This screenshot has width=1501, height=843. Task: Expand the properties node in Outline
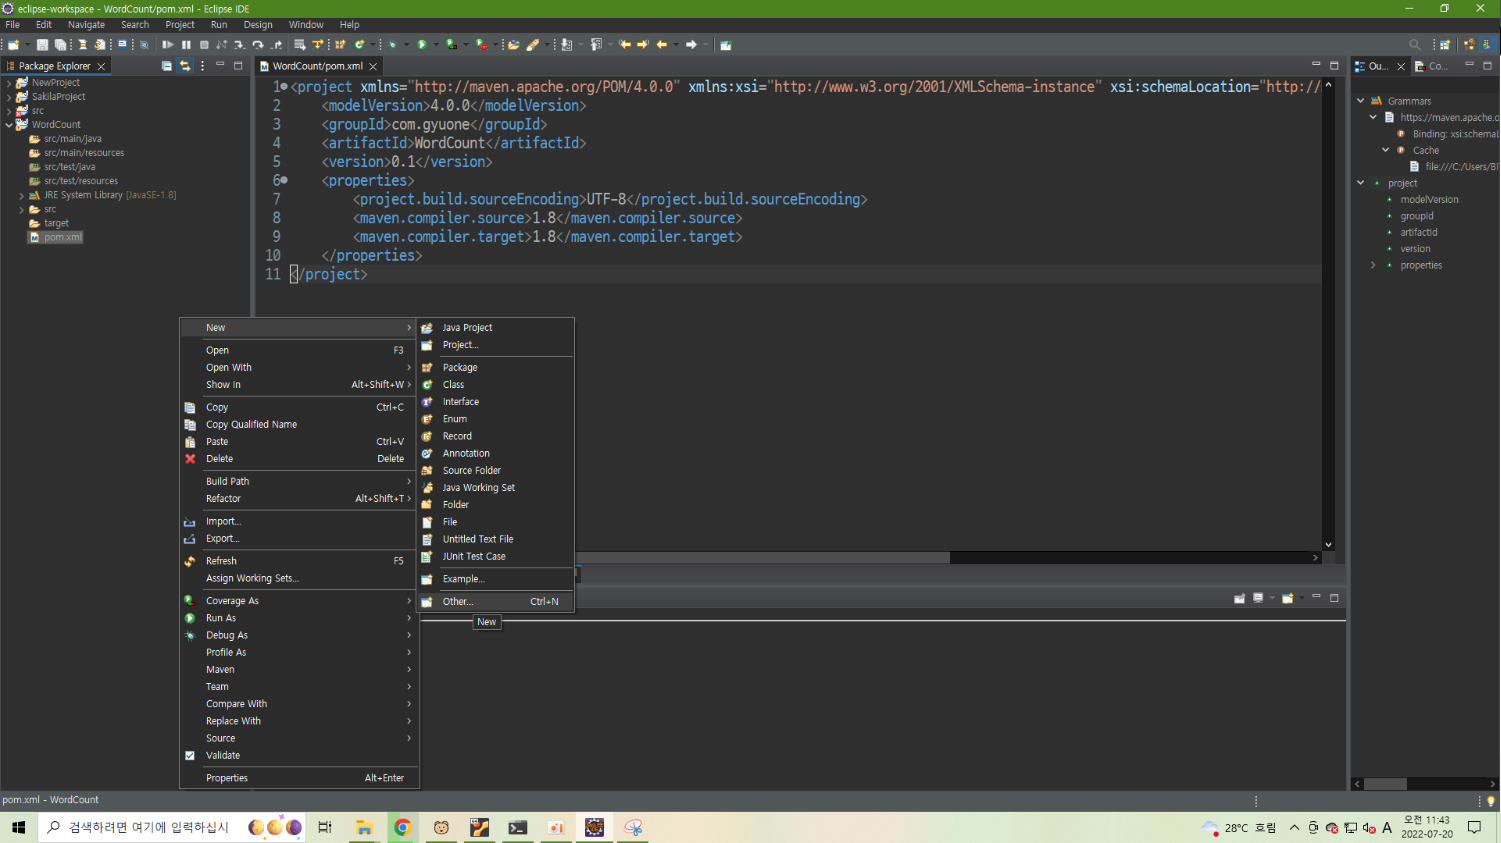coord(1373,265)
